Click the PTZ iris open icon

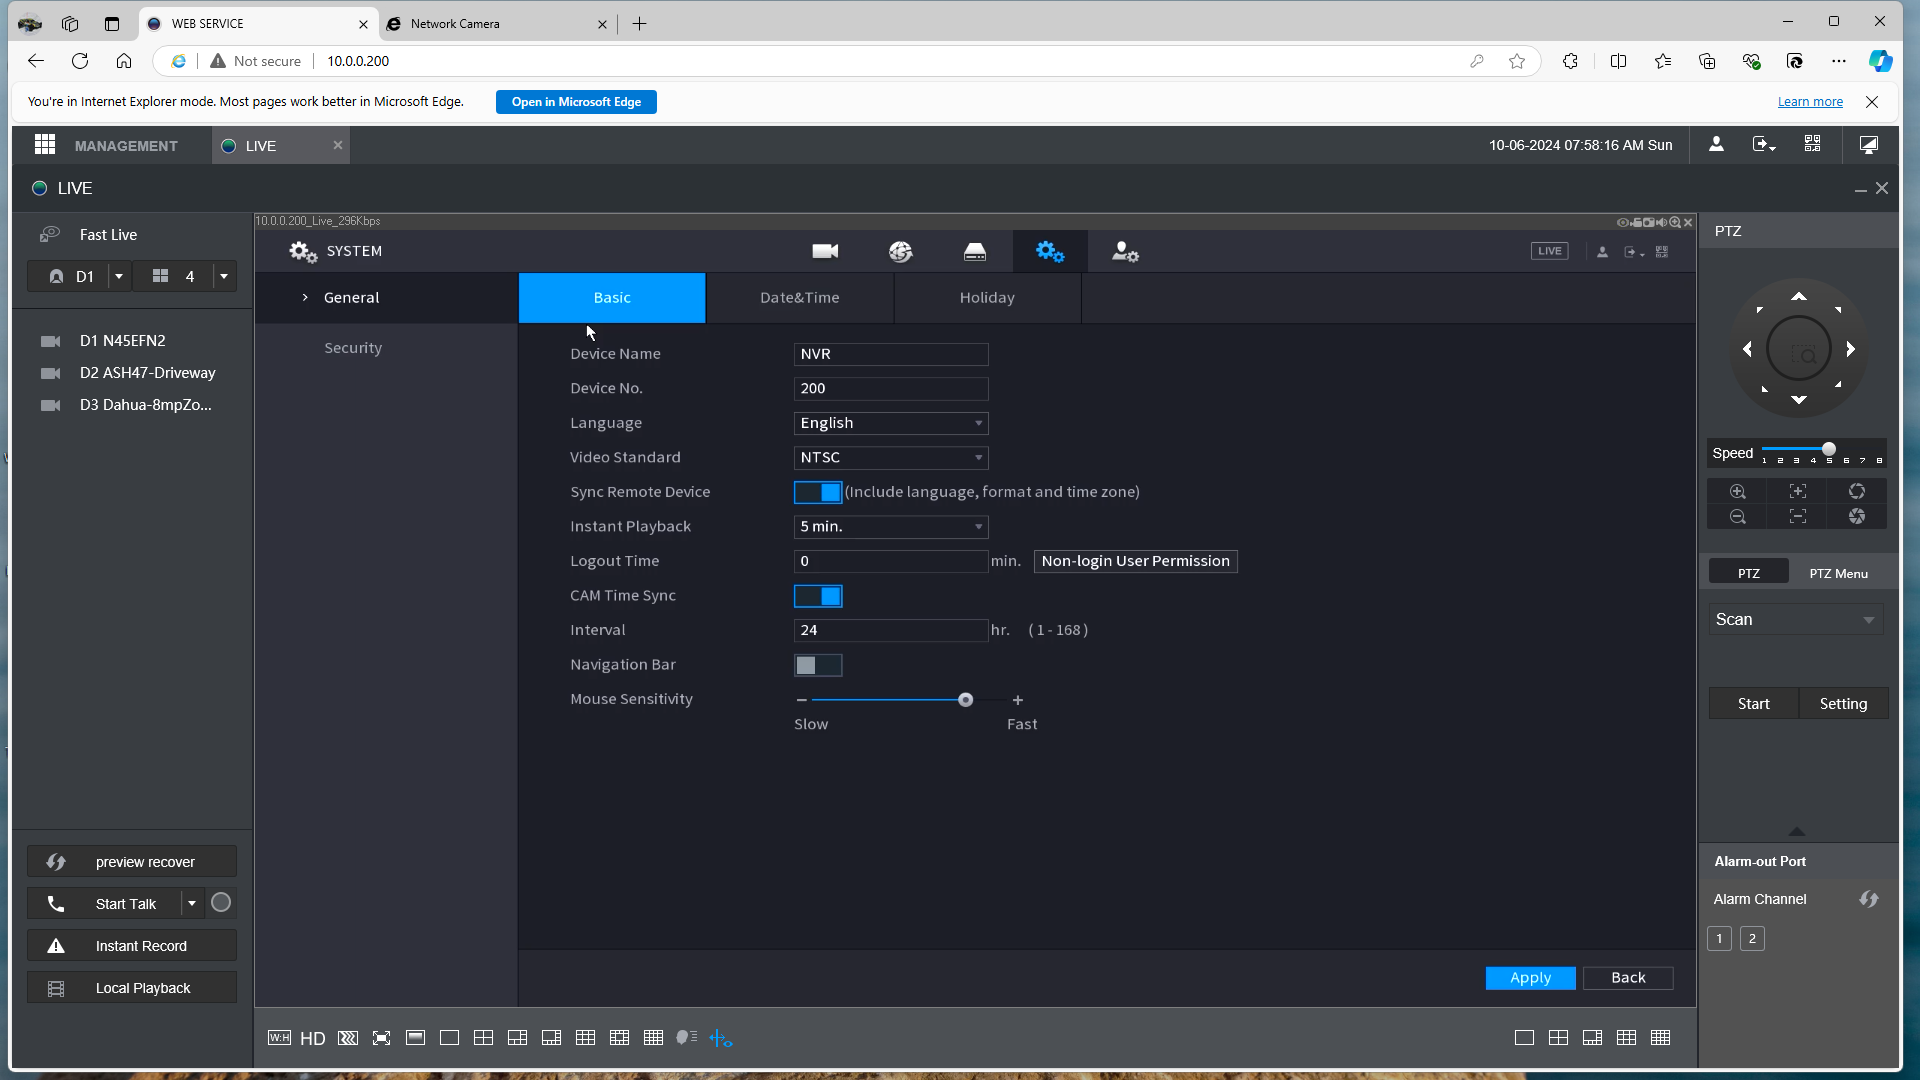pos(1857,491)
